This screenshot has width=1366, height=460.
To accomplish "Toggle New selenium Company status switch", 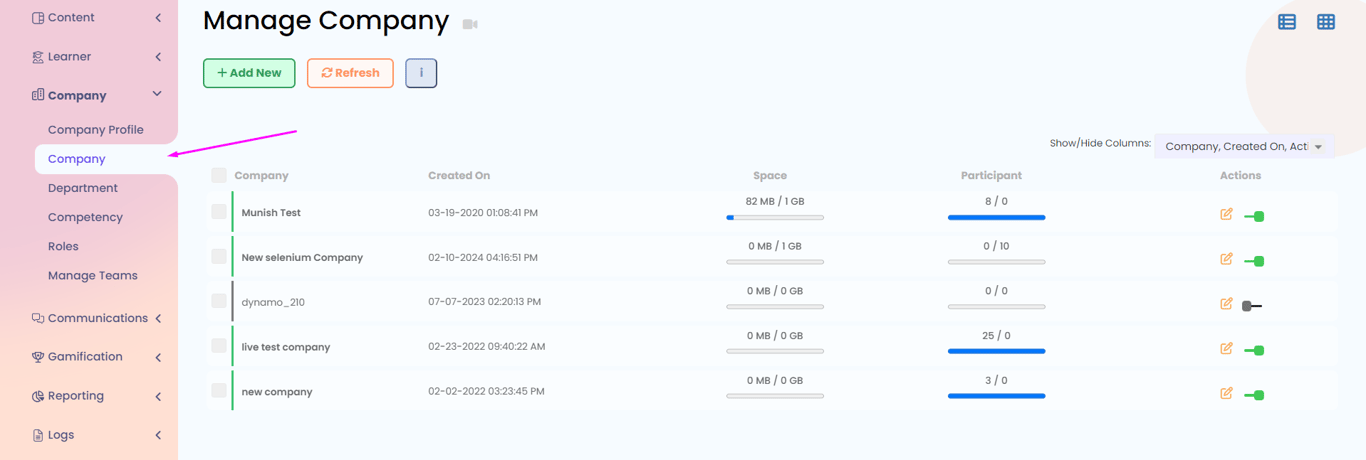I will click(1254, 261).
